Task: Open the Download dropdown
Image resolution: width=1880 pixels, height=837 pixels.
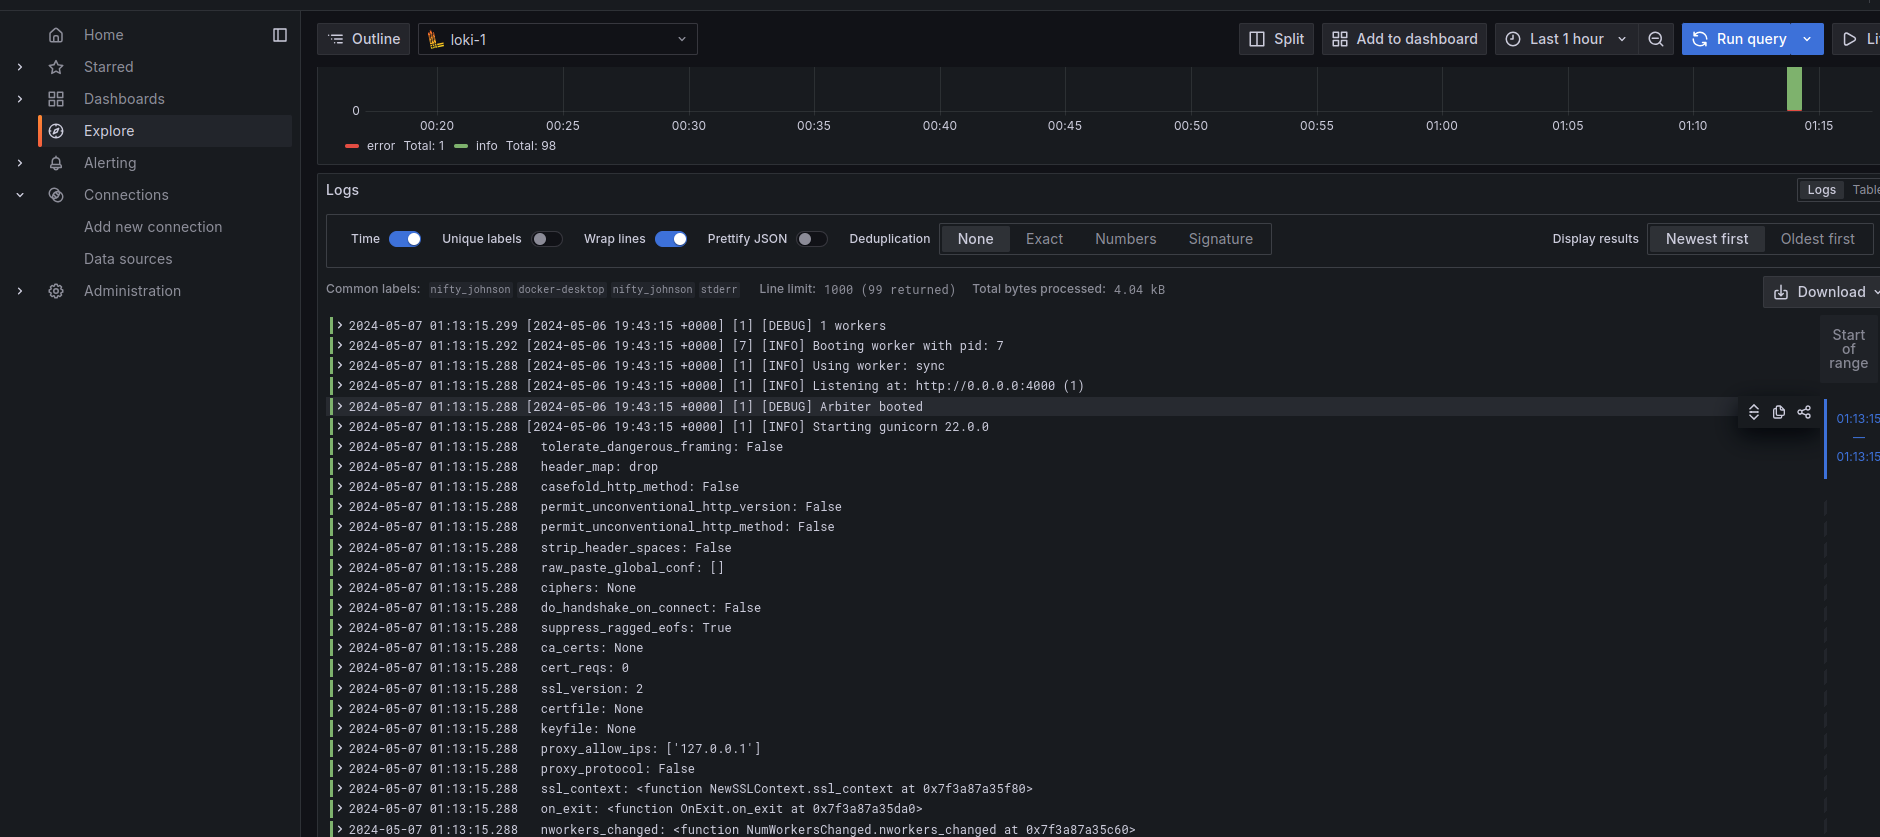Action: [x=1822, y=292]
